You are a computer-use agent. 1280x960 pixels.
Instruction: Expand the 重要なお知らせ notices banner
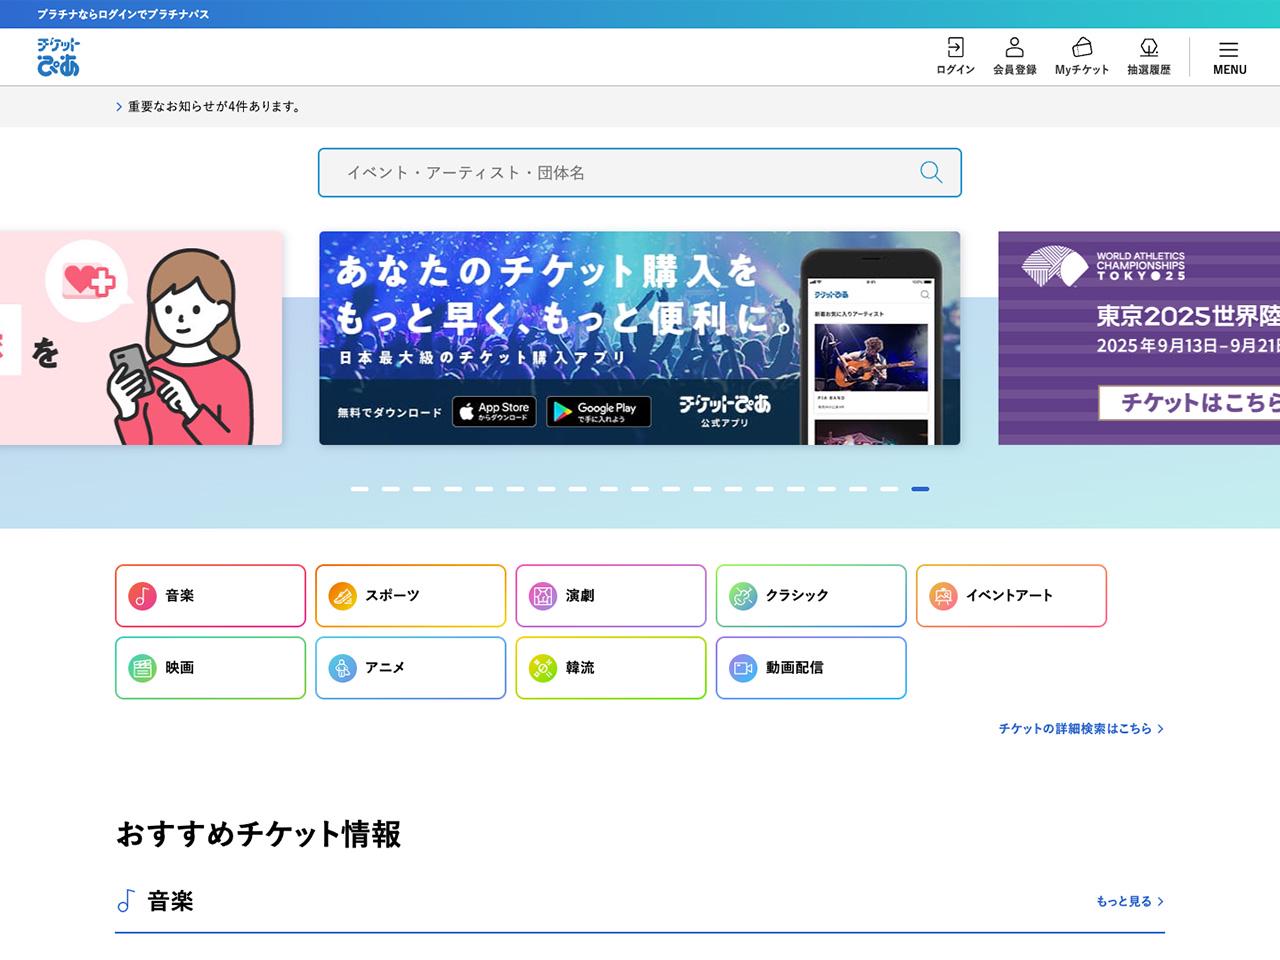pyautogui.click(x=210, y=106)
